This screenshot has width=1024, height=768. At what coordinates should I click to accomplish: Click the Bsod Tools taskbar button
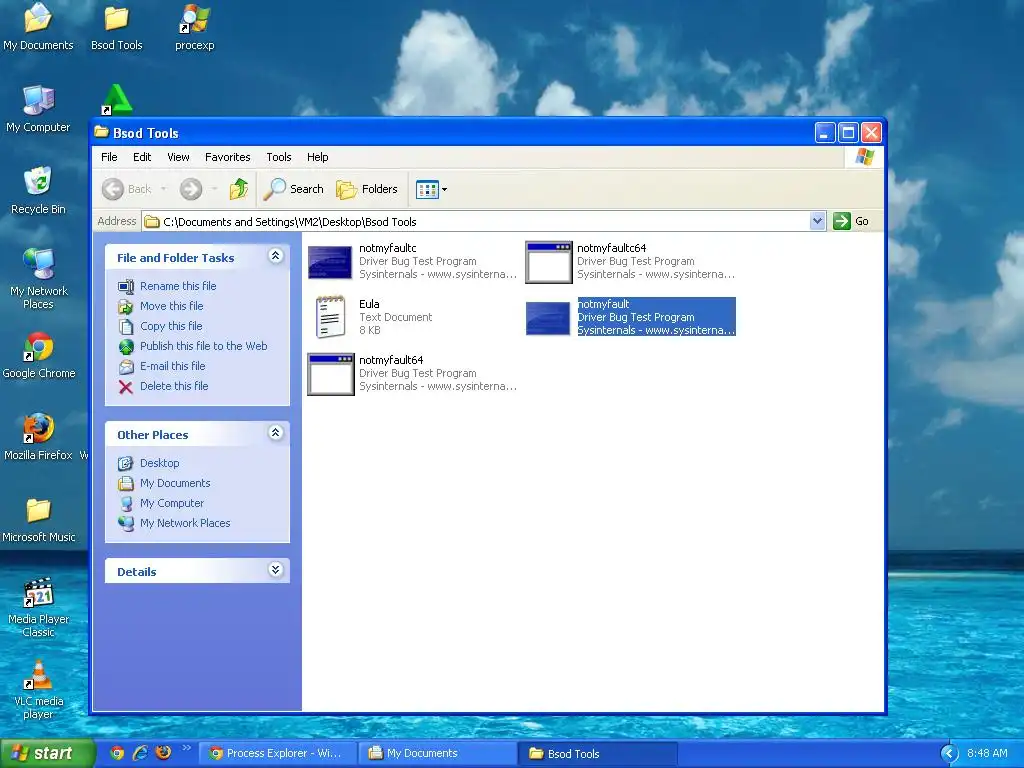click(x=598, y=754)
